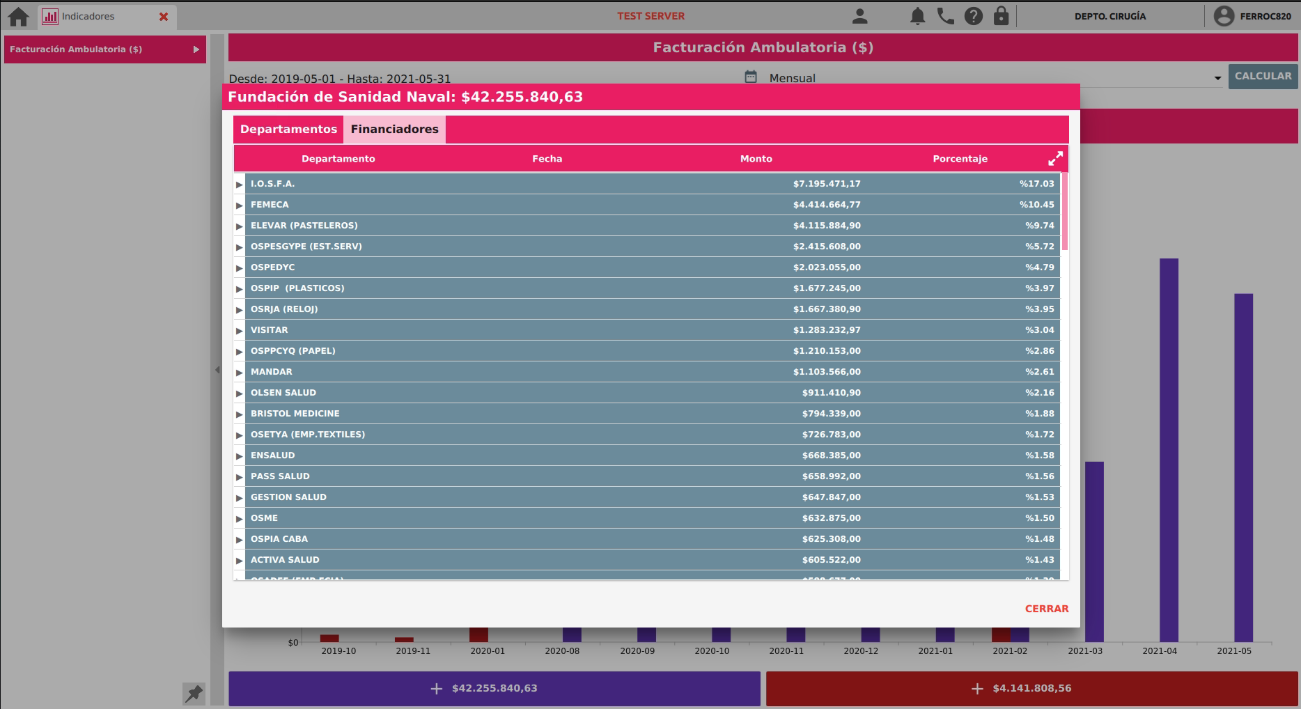Close the Indicadores tab
This screenshot has height=709, width=1301.
164,17
